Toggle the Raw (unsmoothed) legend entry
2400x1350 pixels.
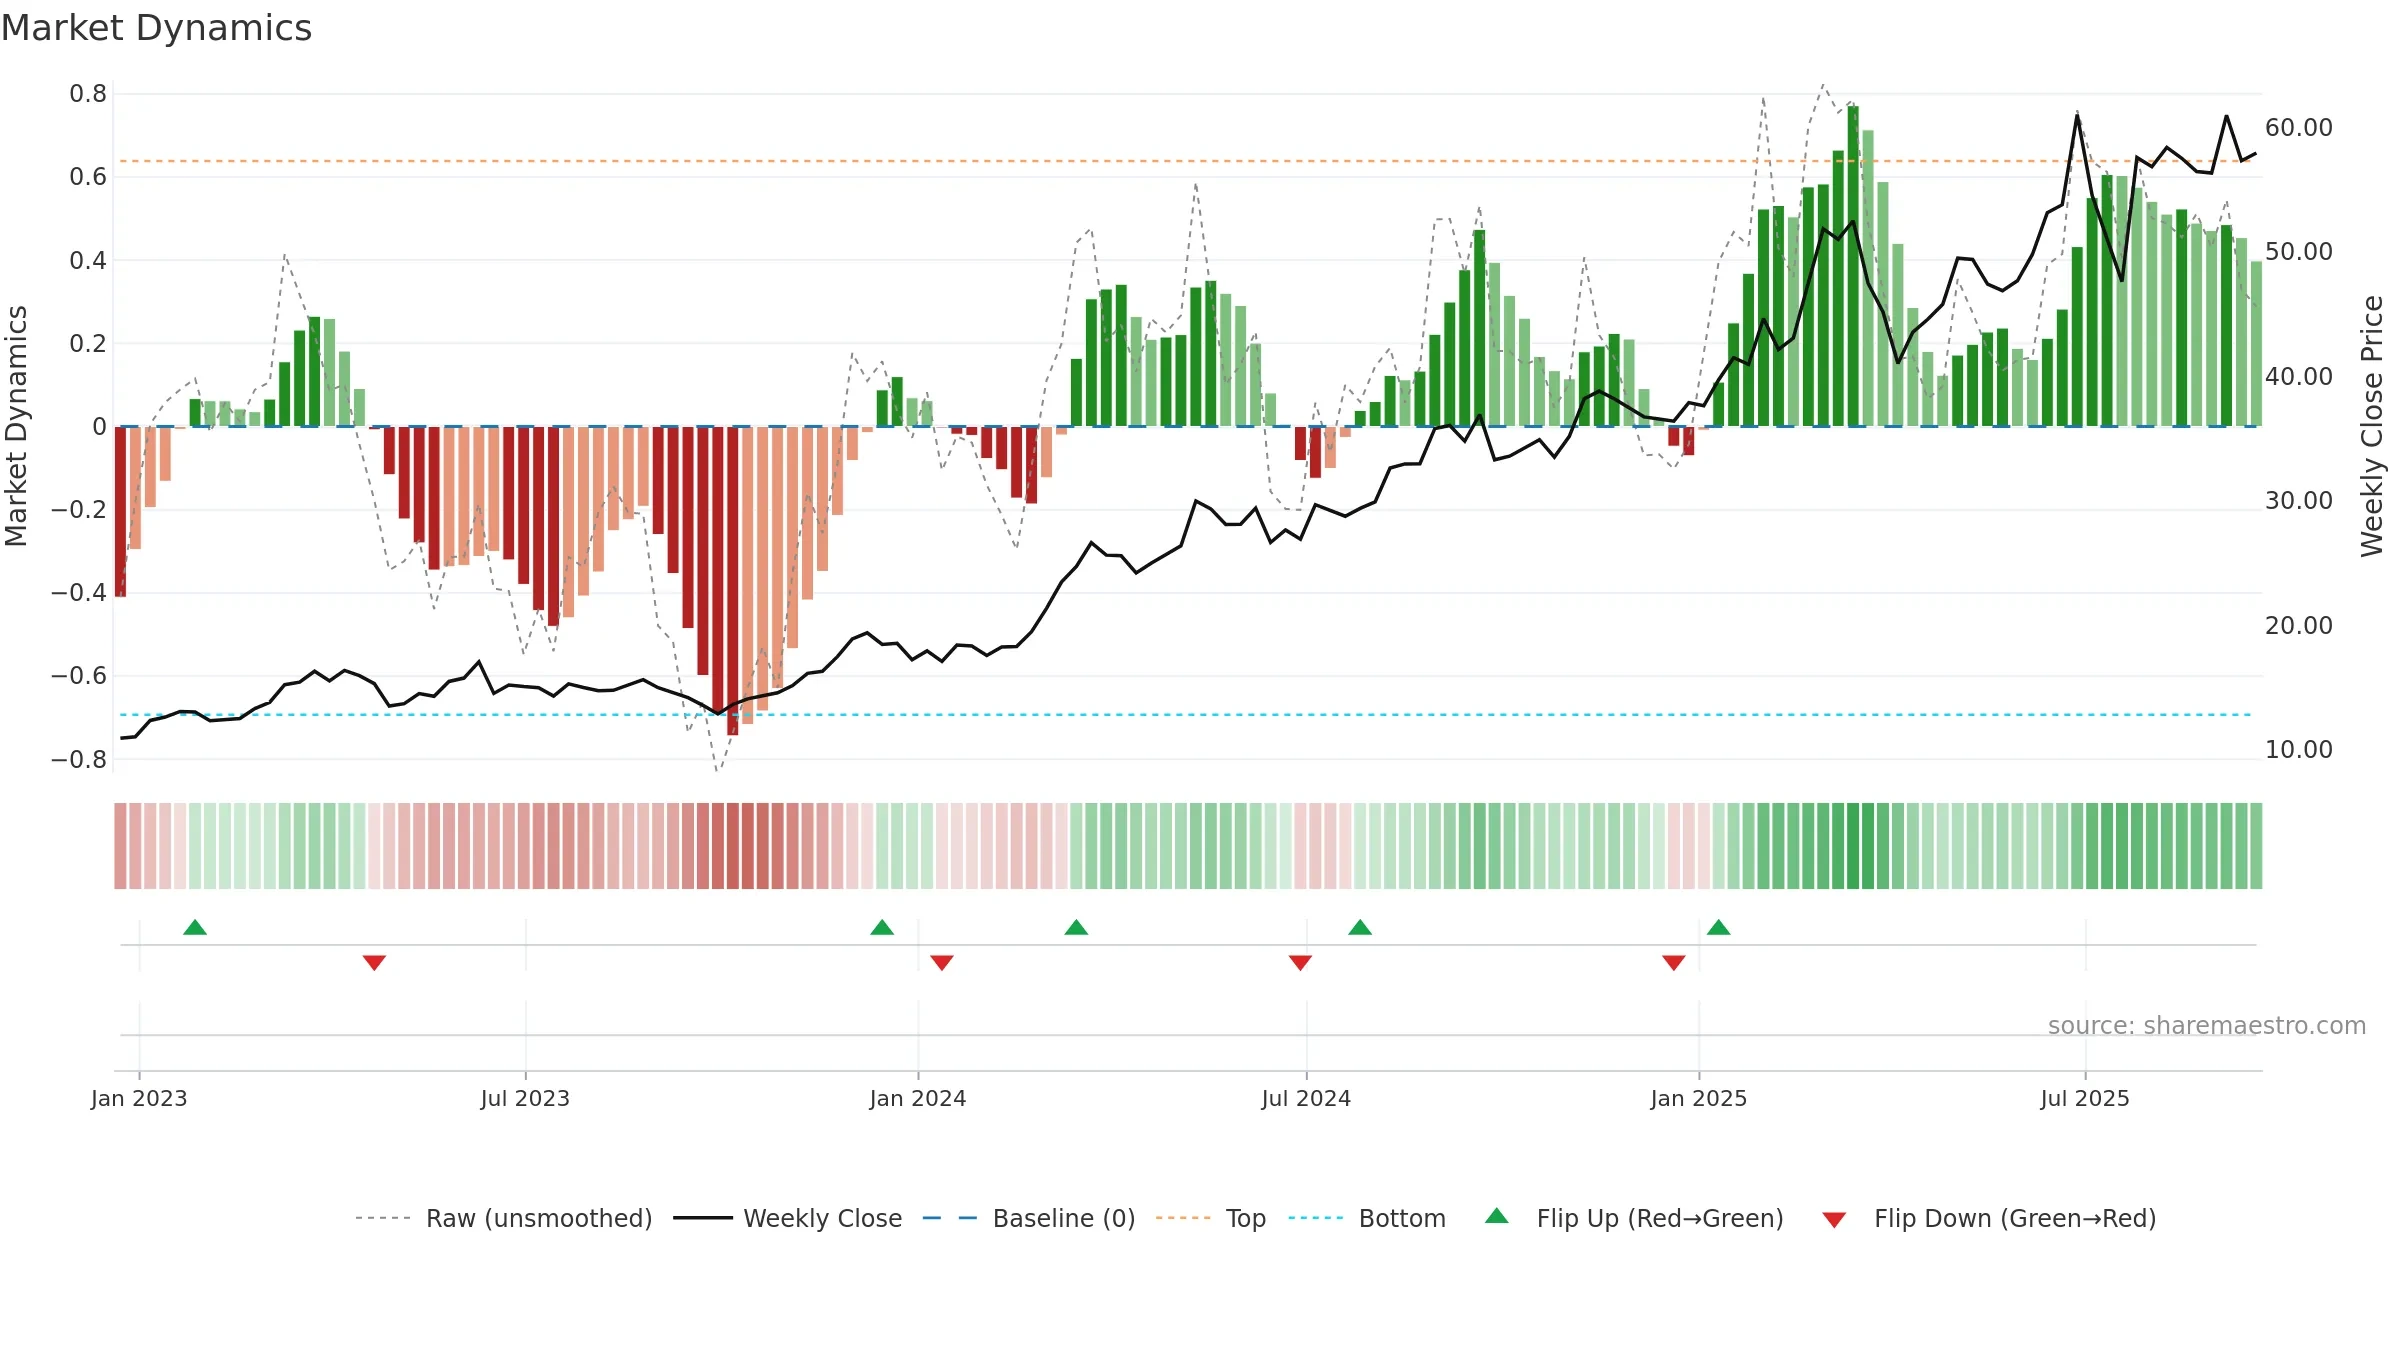point(503,1218)
